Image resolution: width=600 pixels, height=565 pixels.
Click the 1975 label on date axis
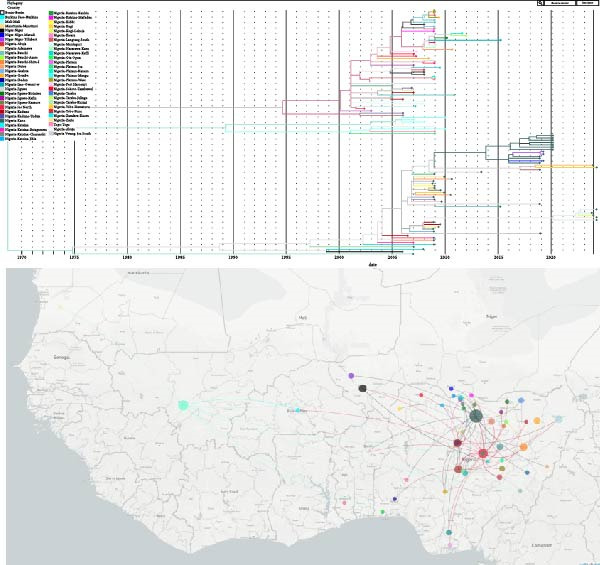coord(74,257)
